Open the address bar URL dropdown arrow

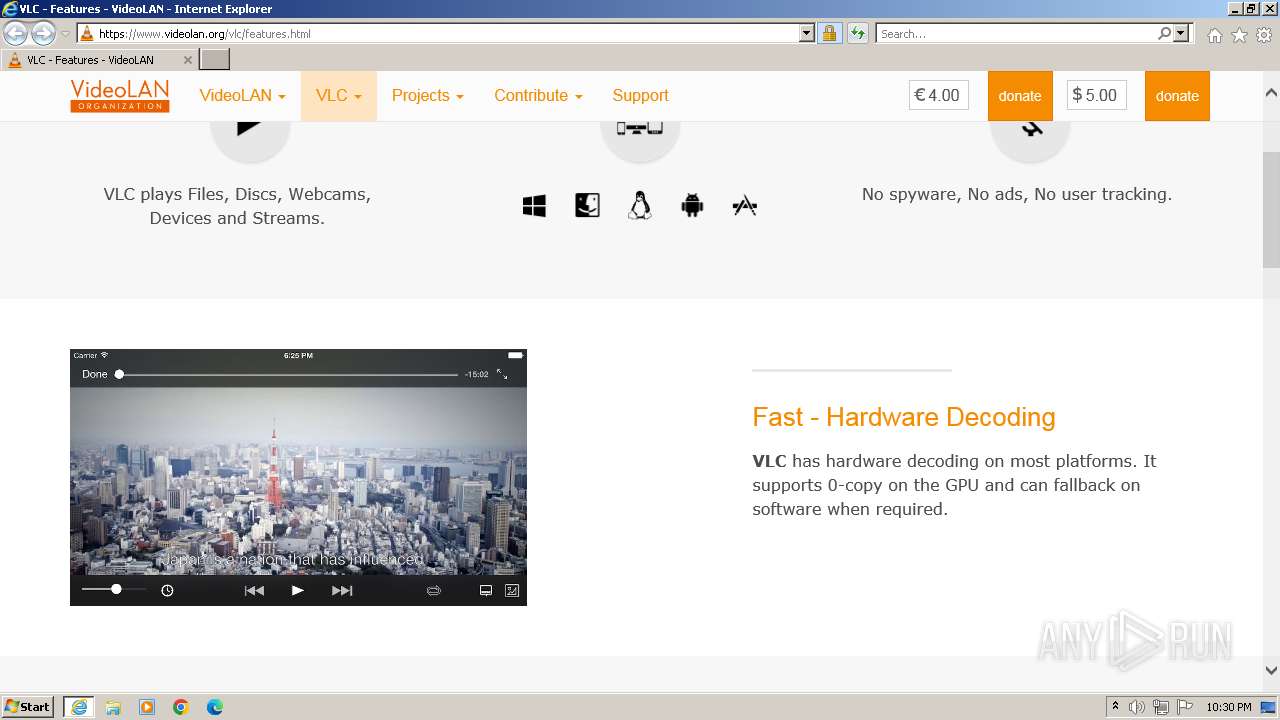pyautogui.click(x=807, y=33)
